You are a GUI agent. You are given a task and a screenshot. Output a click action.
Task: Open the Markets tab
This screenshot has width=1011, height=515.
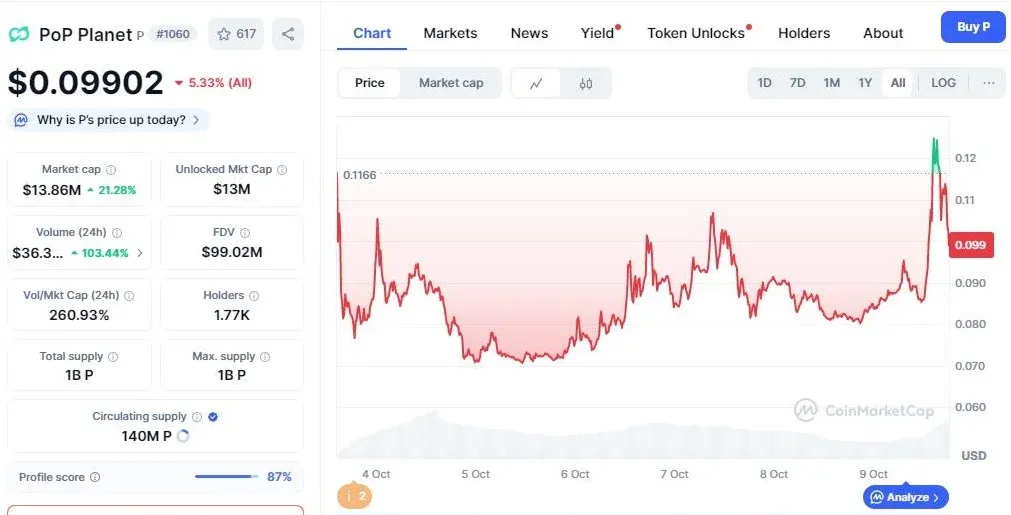coord(450,33)
